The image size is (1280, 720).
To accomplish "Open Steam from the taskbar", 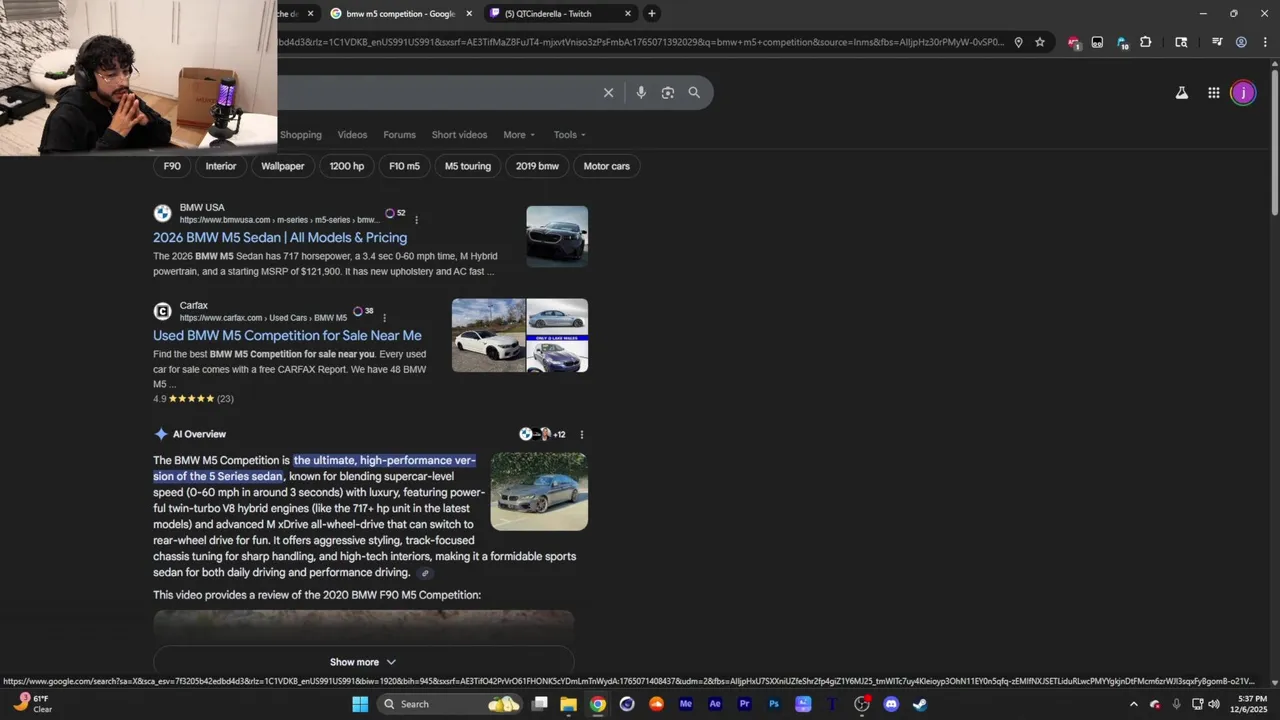I will [920, 704].
